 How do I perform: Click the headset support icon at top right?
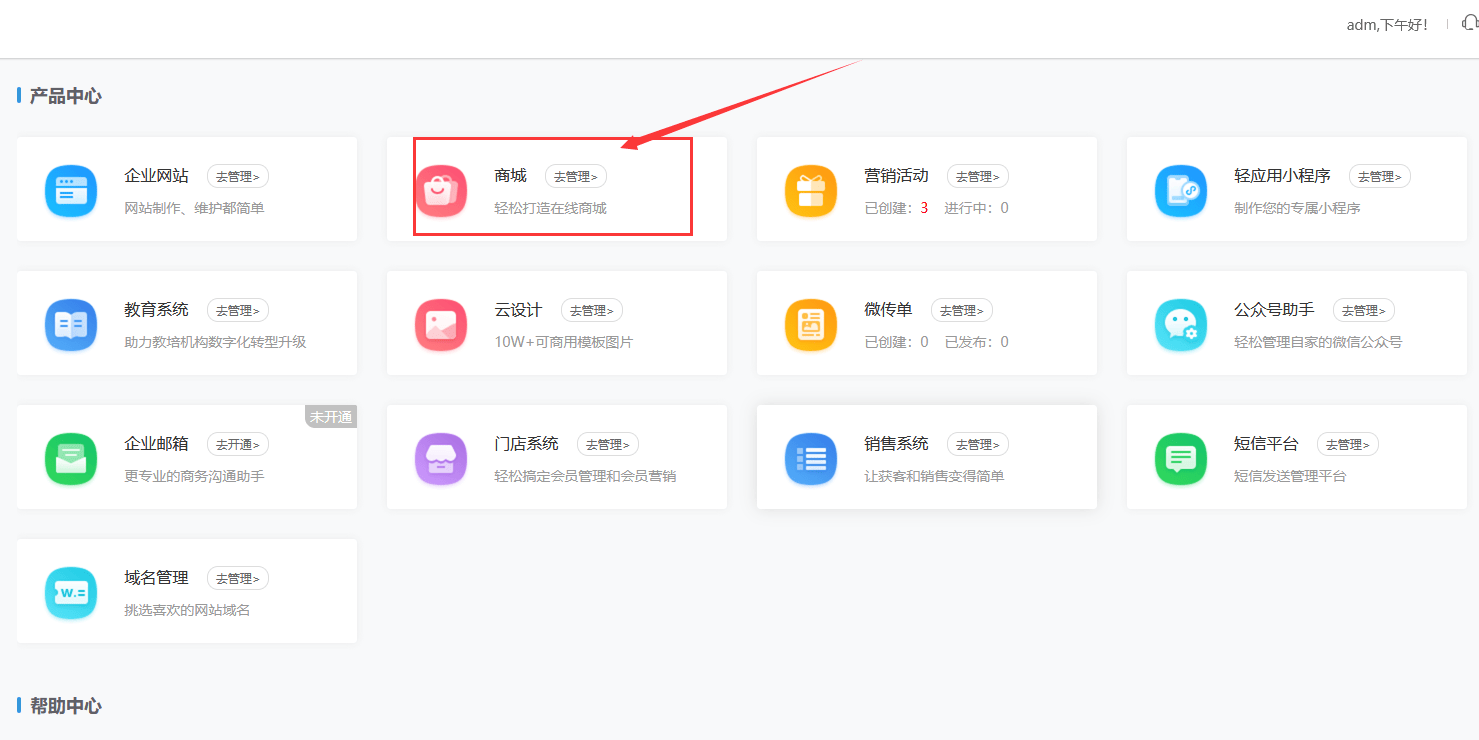pos(1470,23)
